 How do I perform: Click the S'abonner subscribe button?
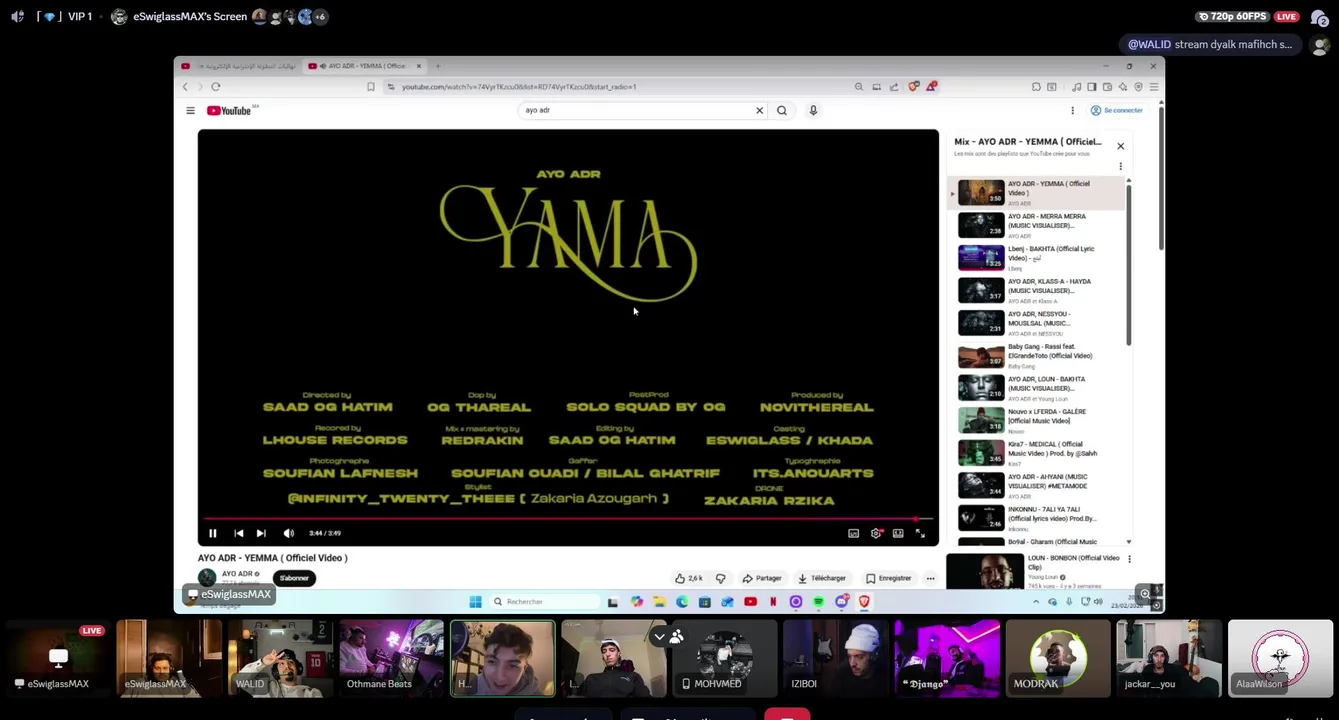pos(294,578)
